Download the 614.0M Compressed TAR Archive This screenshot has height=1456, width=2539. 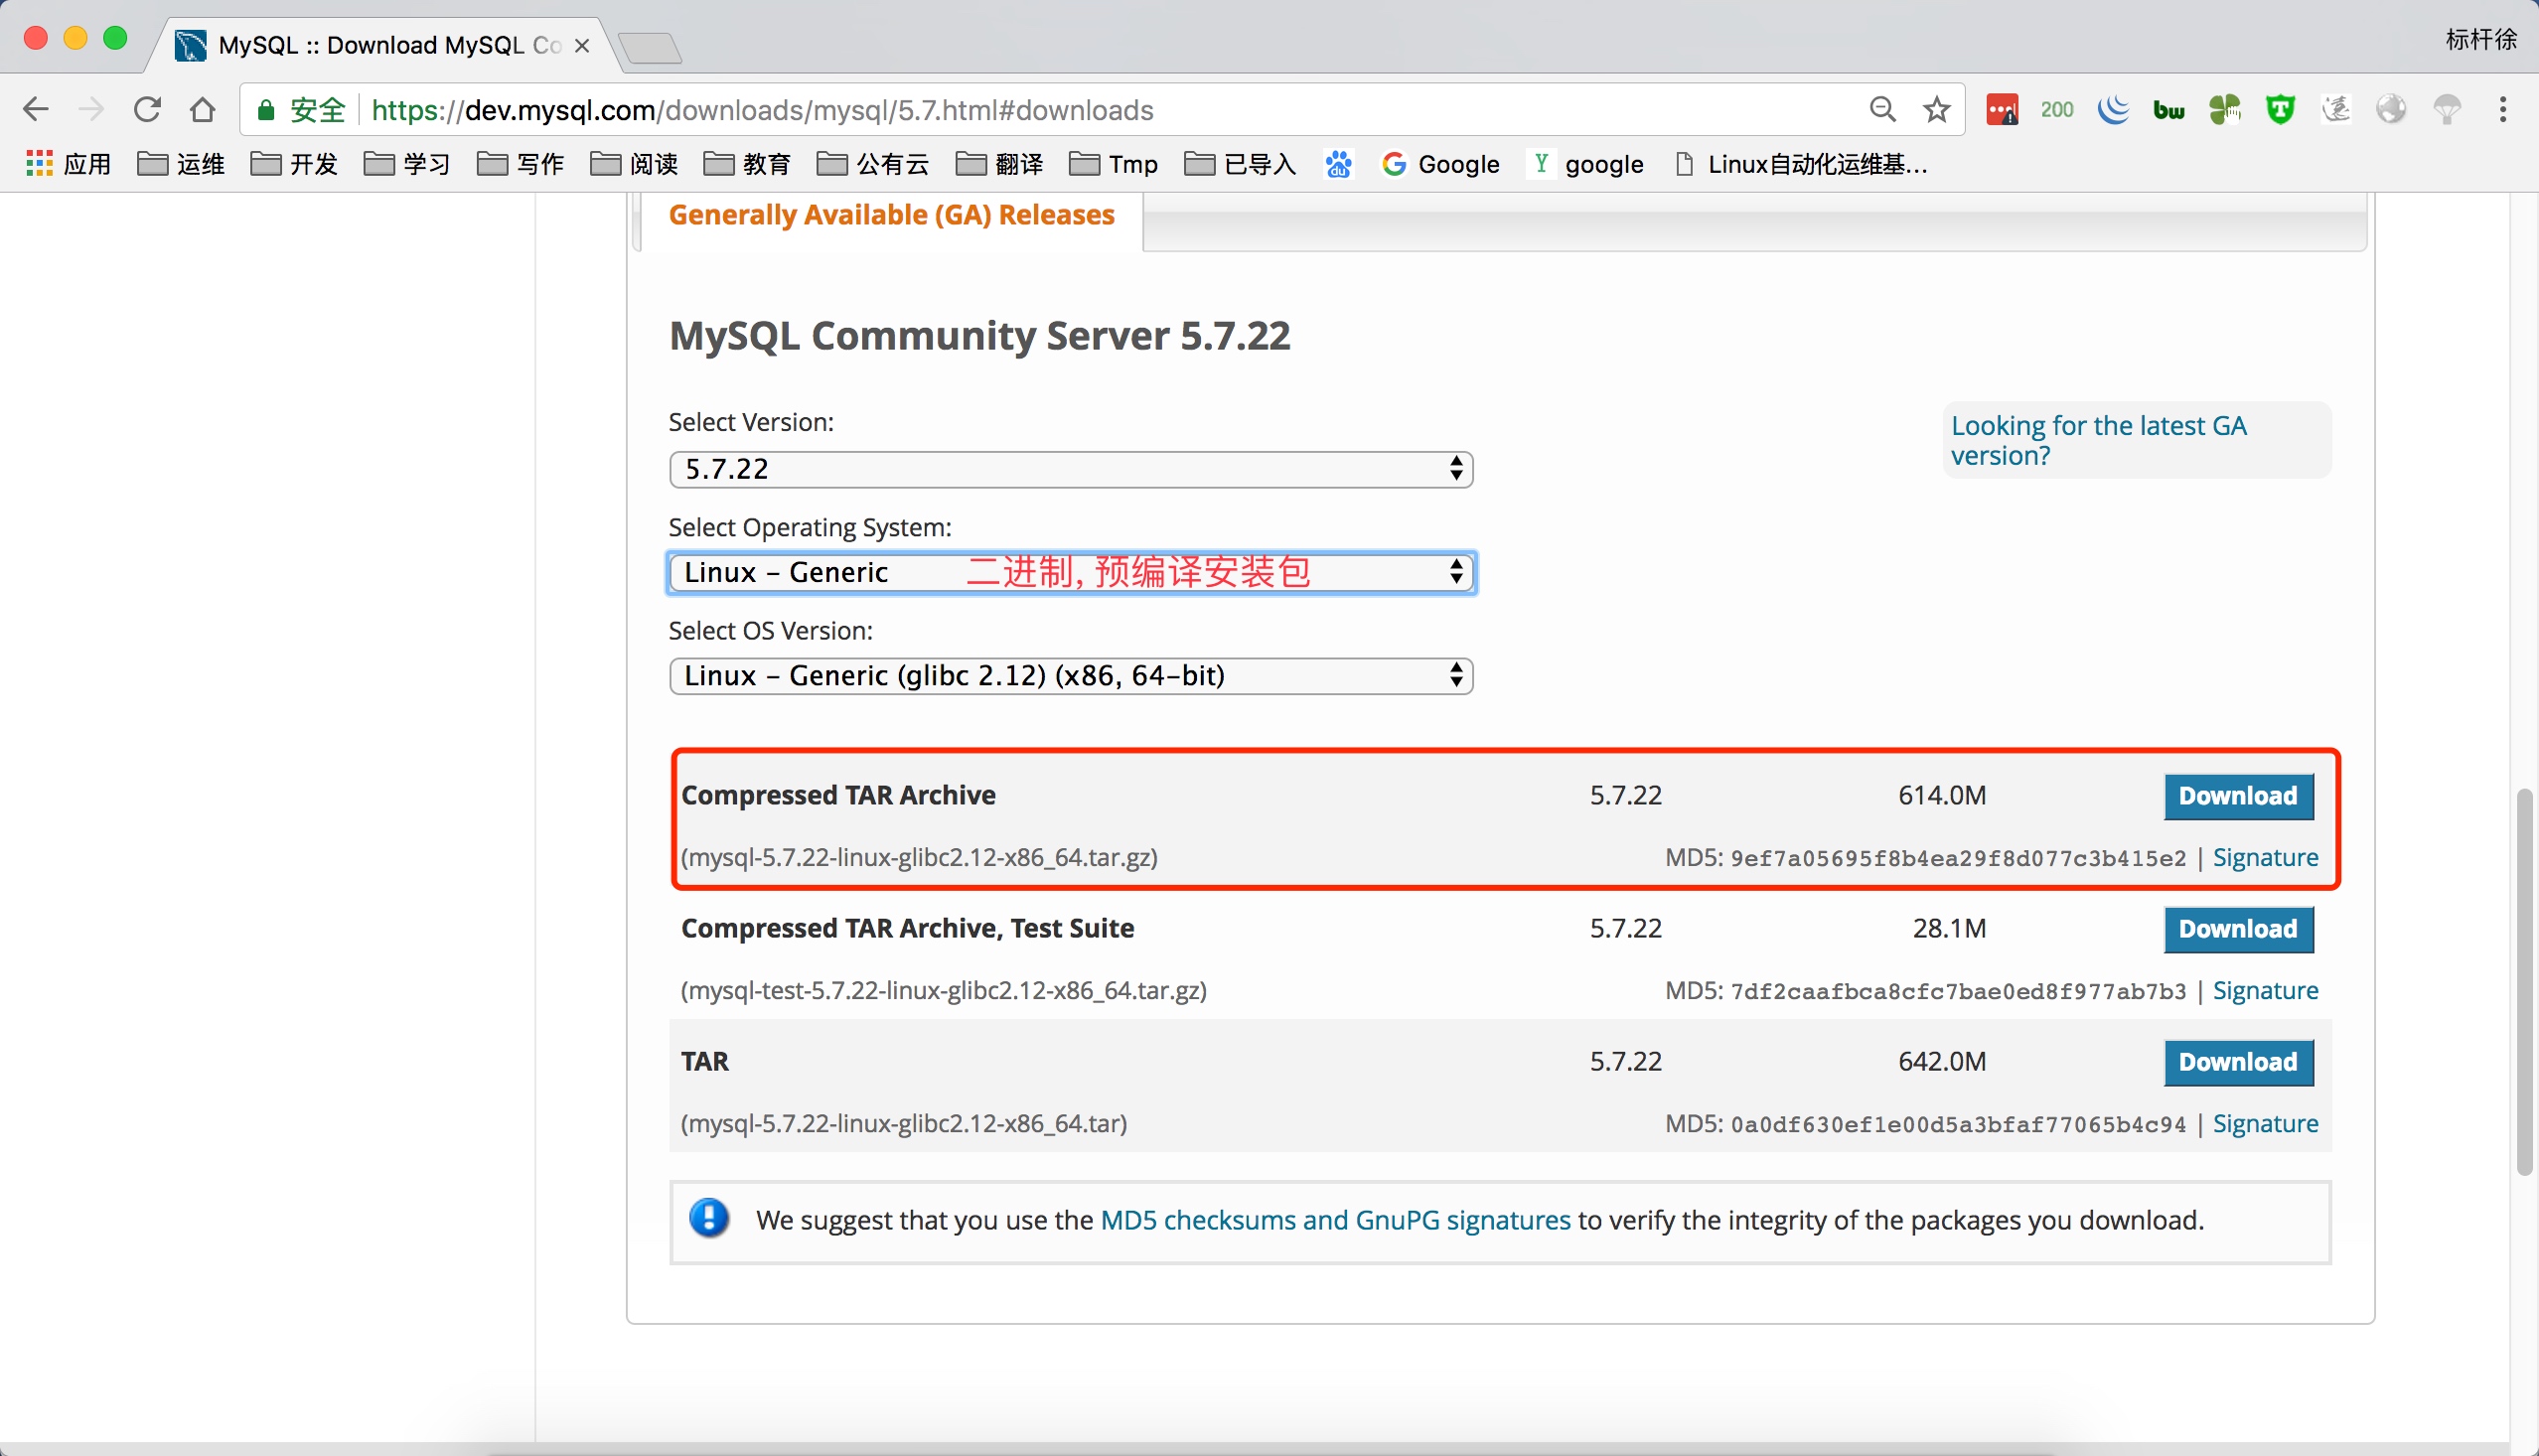click(x=2238, y=796)
